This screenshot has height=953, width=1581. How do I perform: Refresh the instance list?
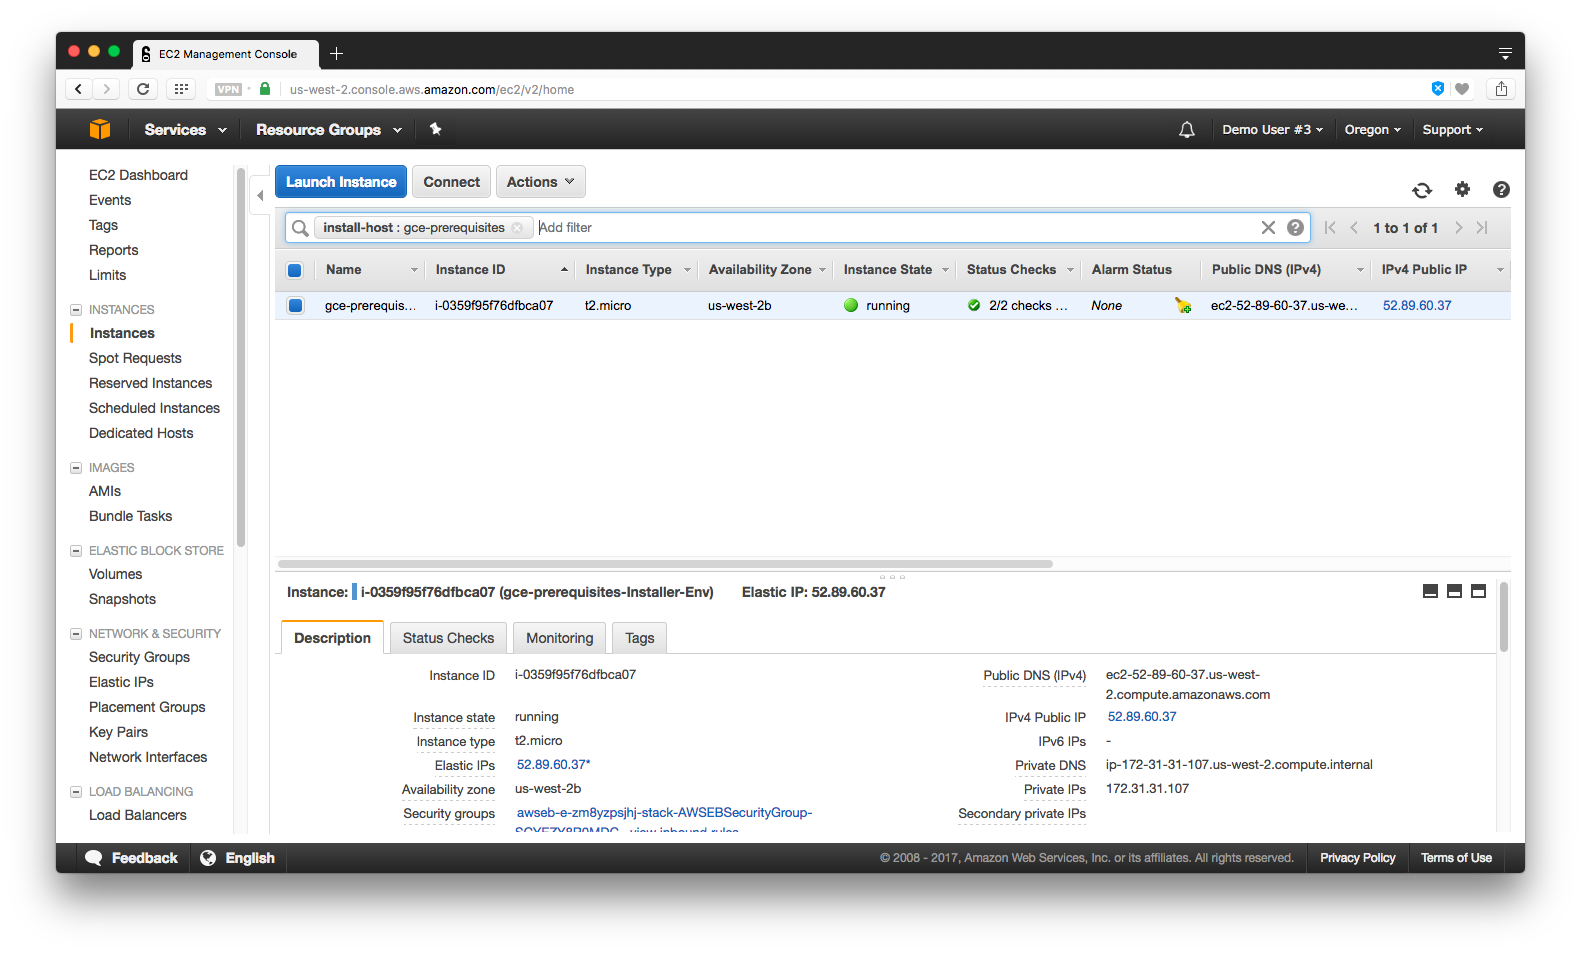pos(1422,190)
